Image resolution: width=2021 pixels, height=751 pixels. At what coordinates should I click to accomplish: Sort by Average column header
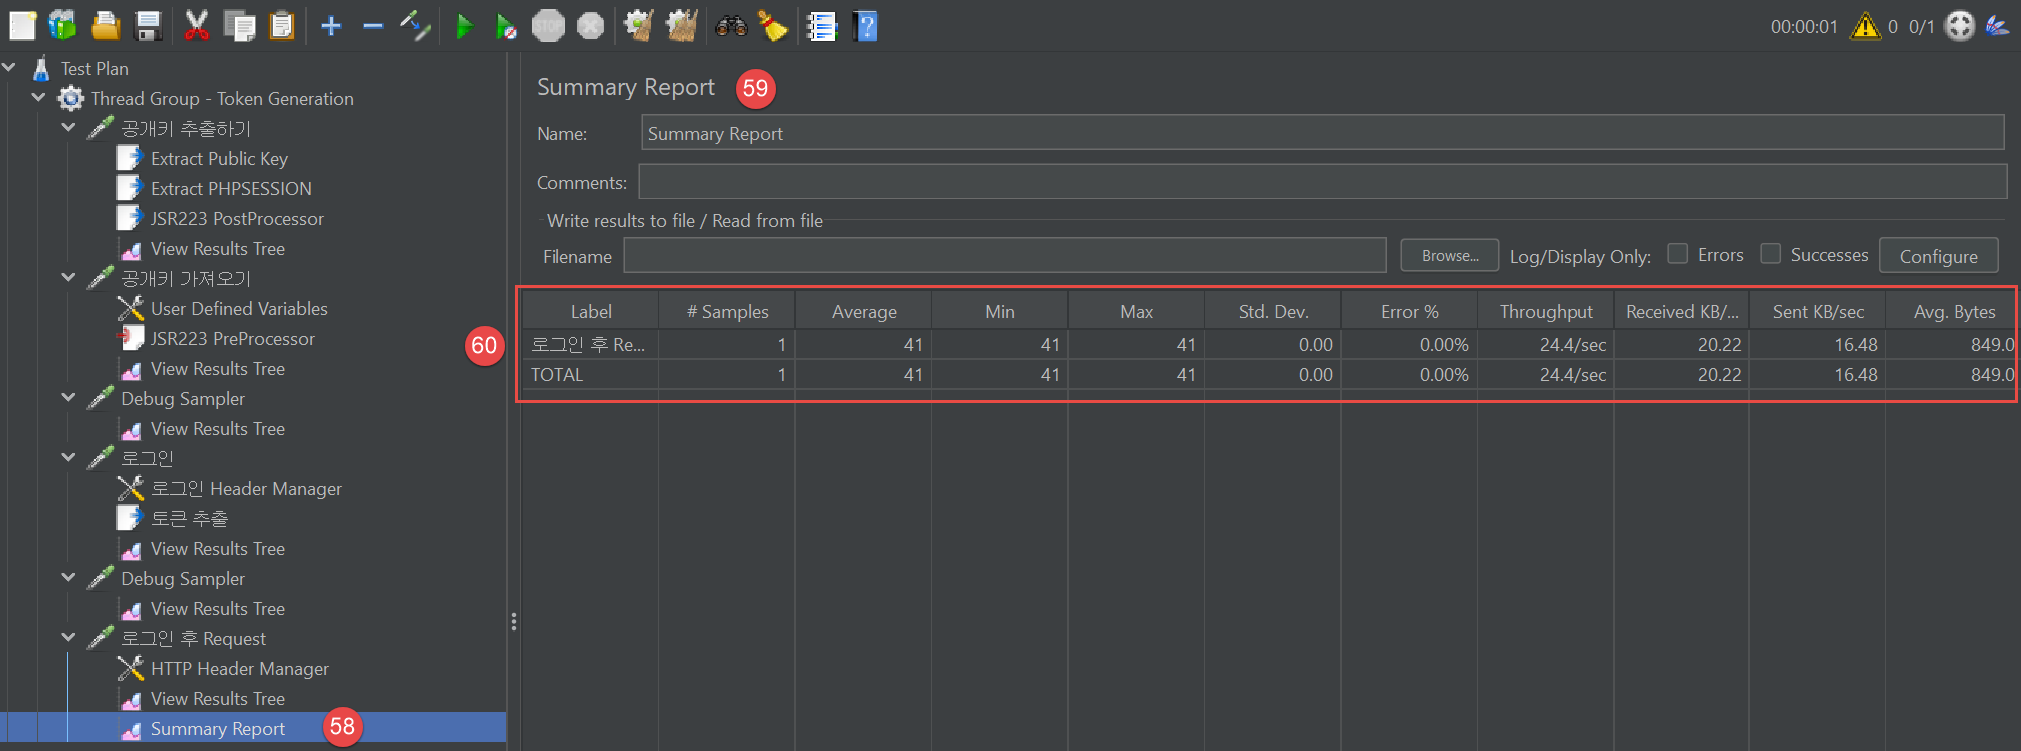click(x=864, y=311)
